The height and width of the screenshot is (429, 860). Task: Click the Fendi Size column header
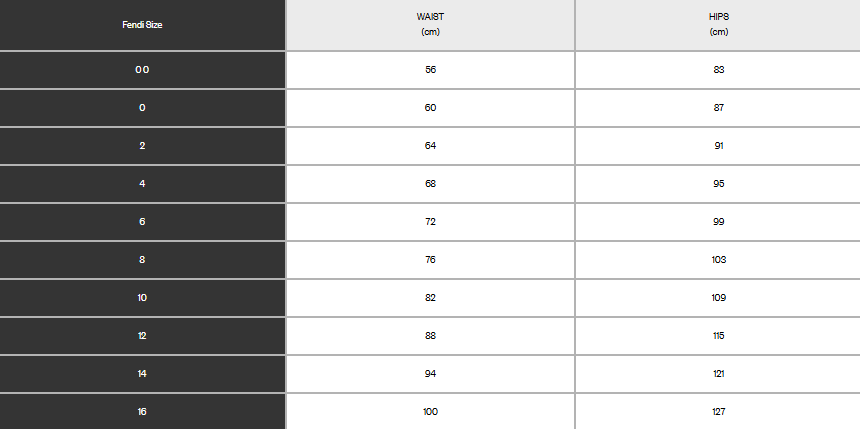(x=142, y=25)
